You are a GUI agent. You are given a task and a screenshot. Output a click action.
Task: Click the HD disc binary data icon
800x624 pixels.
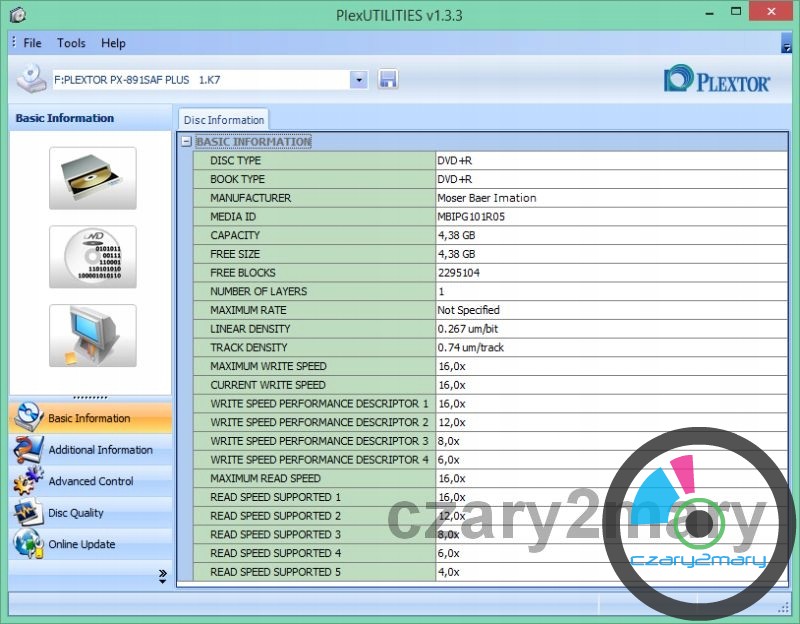click(92, 257)
